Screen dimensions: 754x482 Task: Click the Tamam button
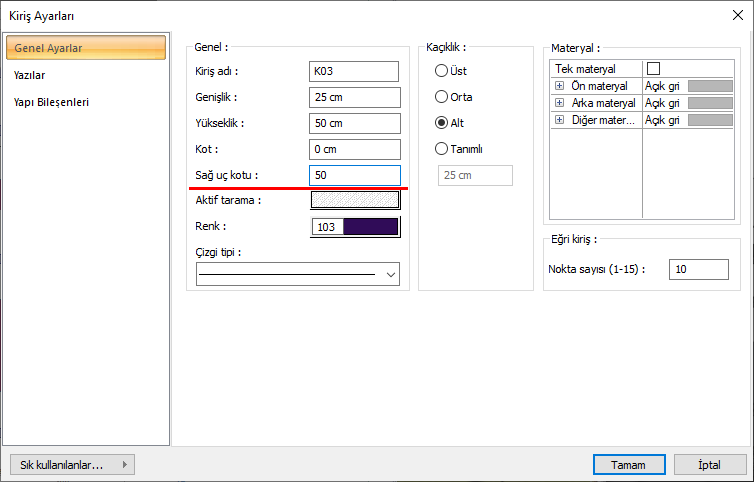(629, 465)
